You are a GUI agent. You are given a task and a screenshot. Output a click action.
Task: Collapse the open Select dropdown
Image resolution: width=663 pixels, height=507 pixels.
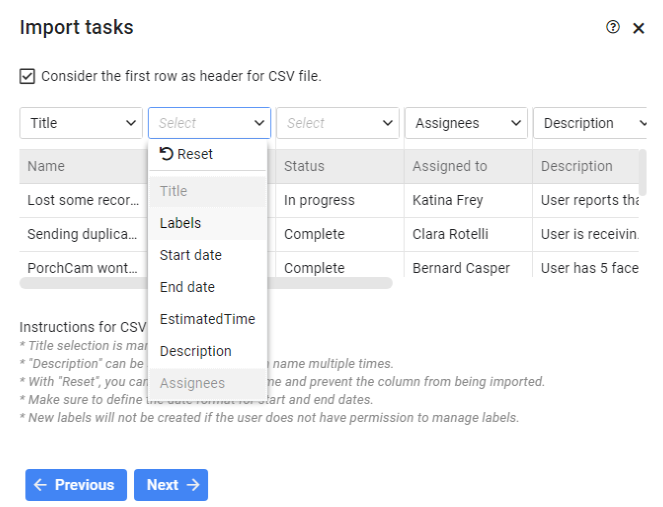click(x=209, y=123)
